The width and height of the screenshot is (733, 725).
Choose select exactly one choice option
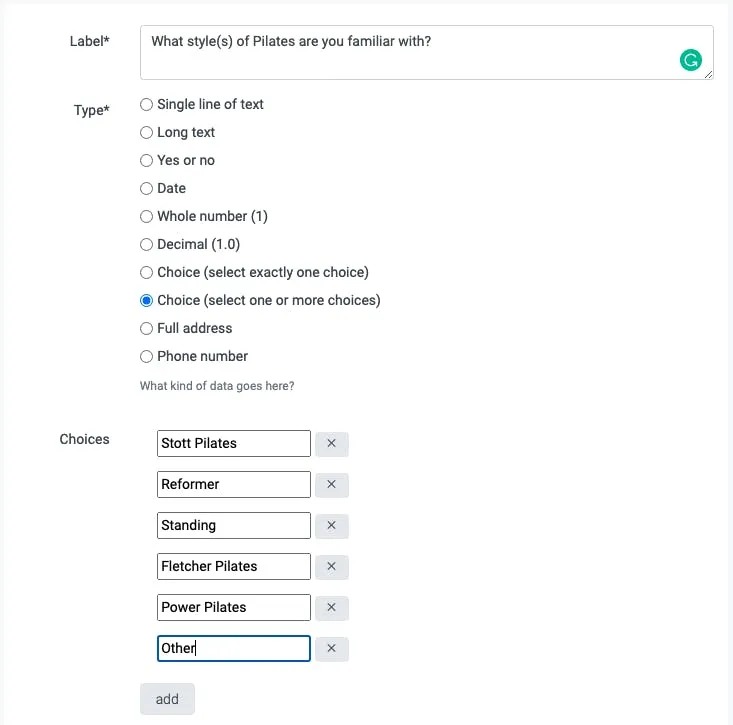click(146, 273)
